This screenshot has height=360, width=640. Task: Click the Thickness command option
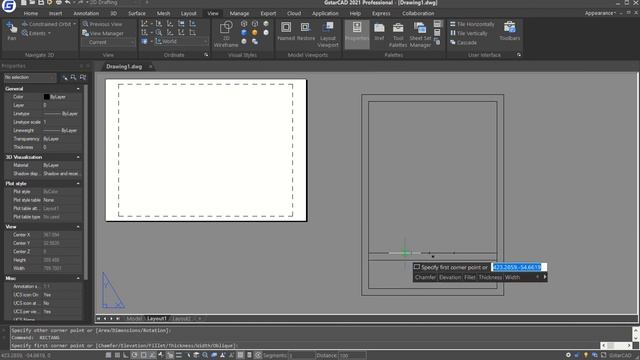click(x=490, y=277)
